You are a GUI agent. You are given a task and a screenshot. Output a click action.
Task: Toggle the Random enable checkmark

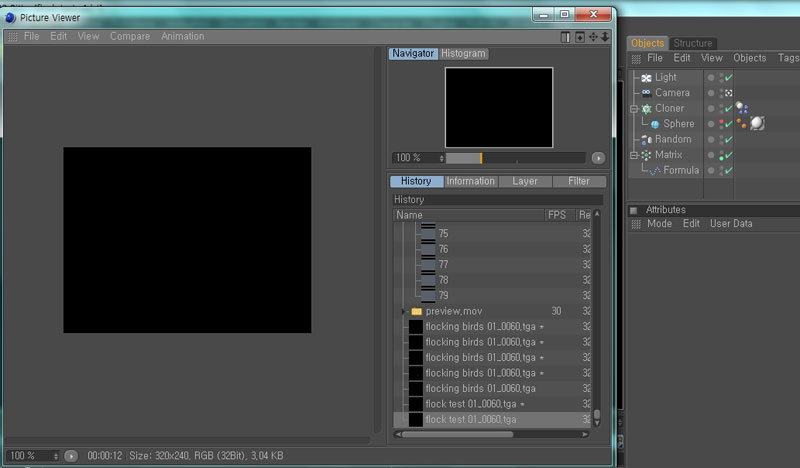click(x=729, y=139)
